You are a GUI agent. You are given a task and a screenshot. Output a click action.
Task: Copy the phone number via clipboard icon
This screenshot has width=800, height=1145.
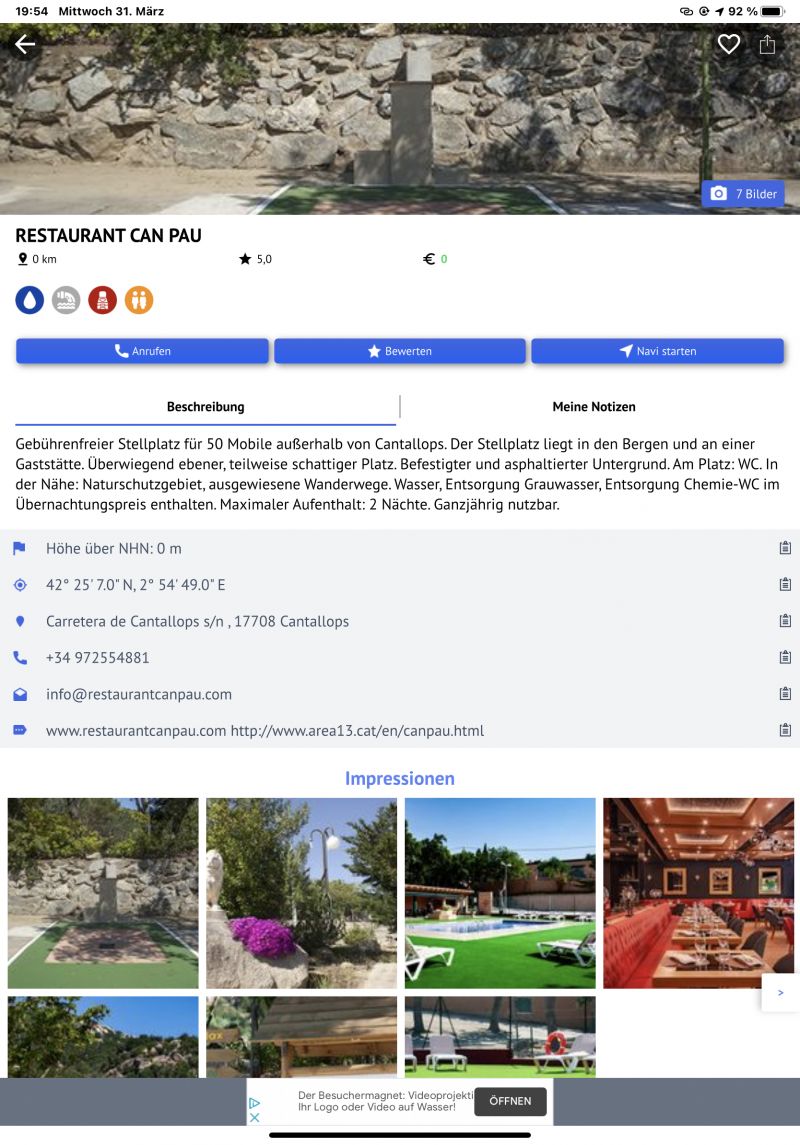coord(785,657)
